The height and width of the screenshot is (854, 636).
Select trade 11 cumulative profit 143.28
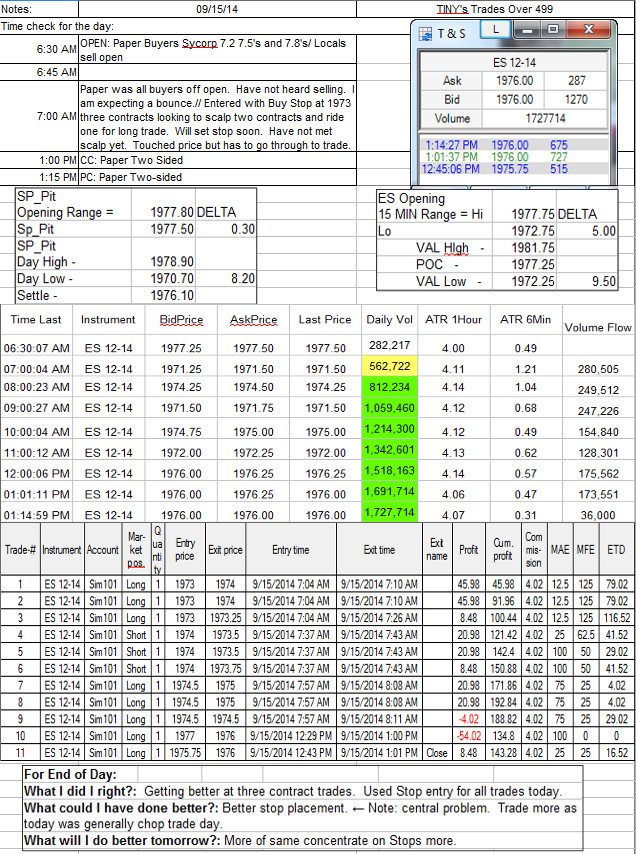pos(503,753)
